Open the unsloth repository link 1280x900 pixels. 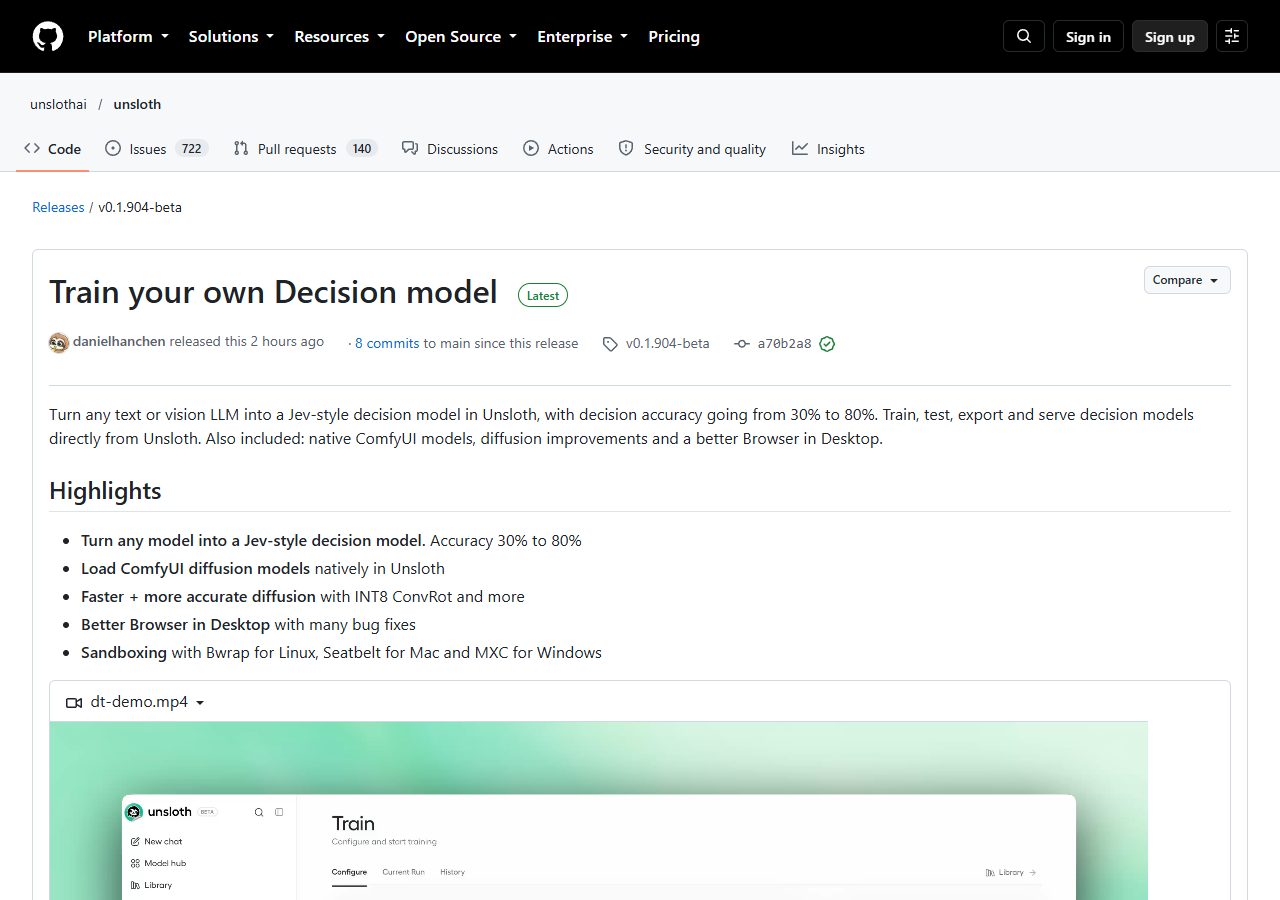[137, 104]
